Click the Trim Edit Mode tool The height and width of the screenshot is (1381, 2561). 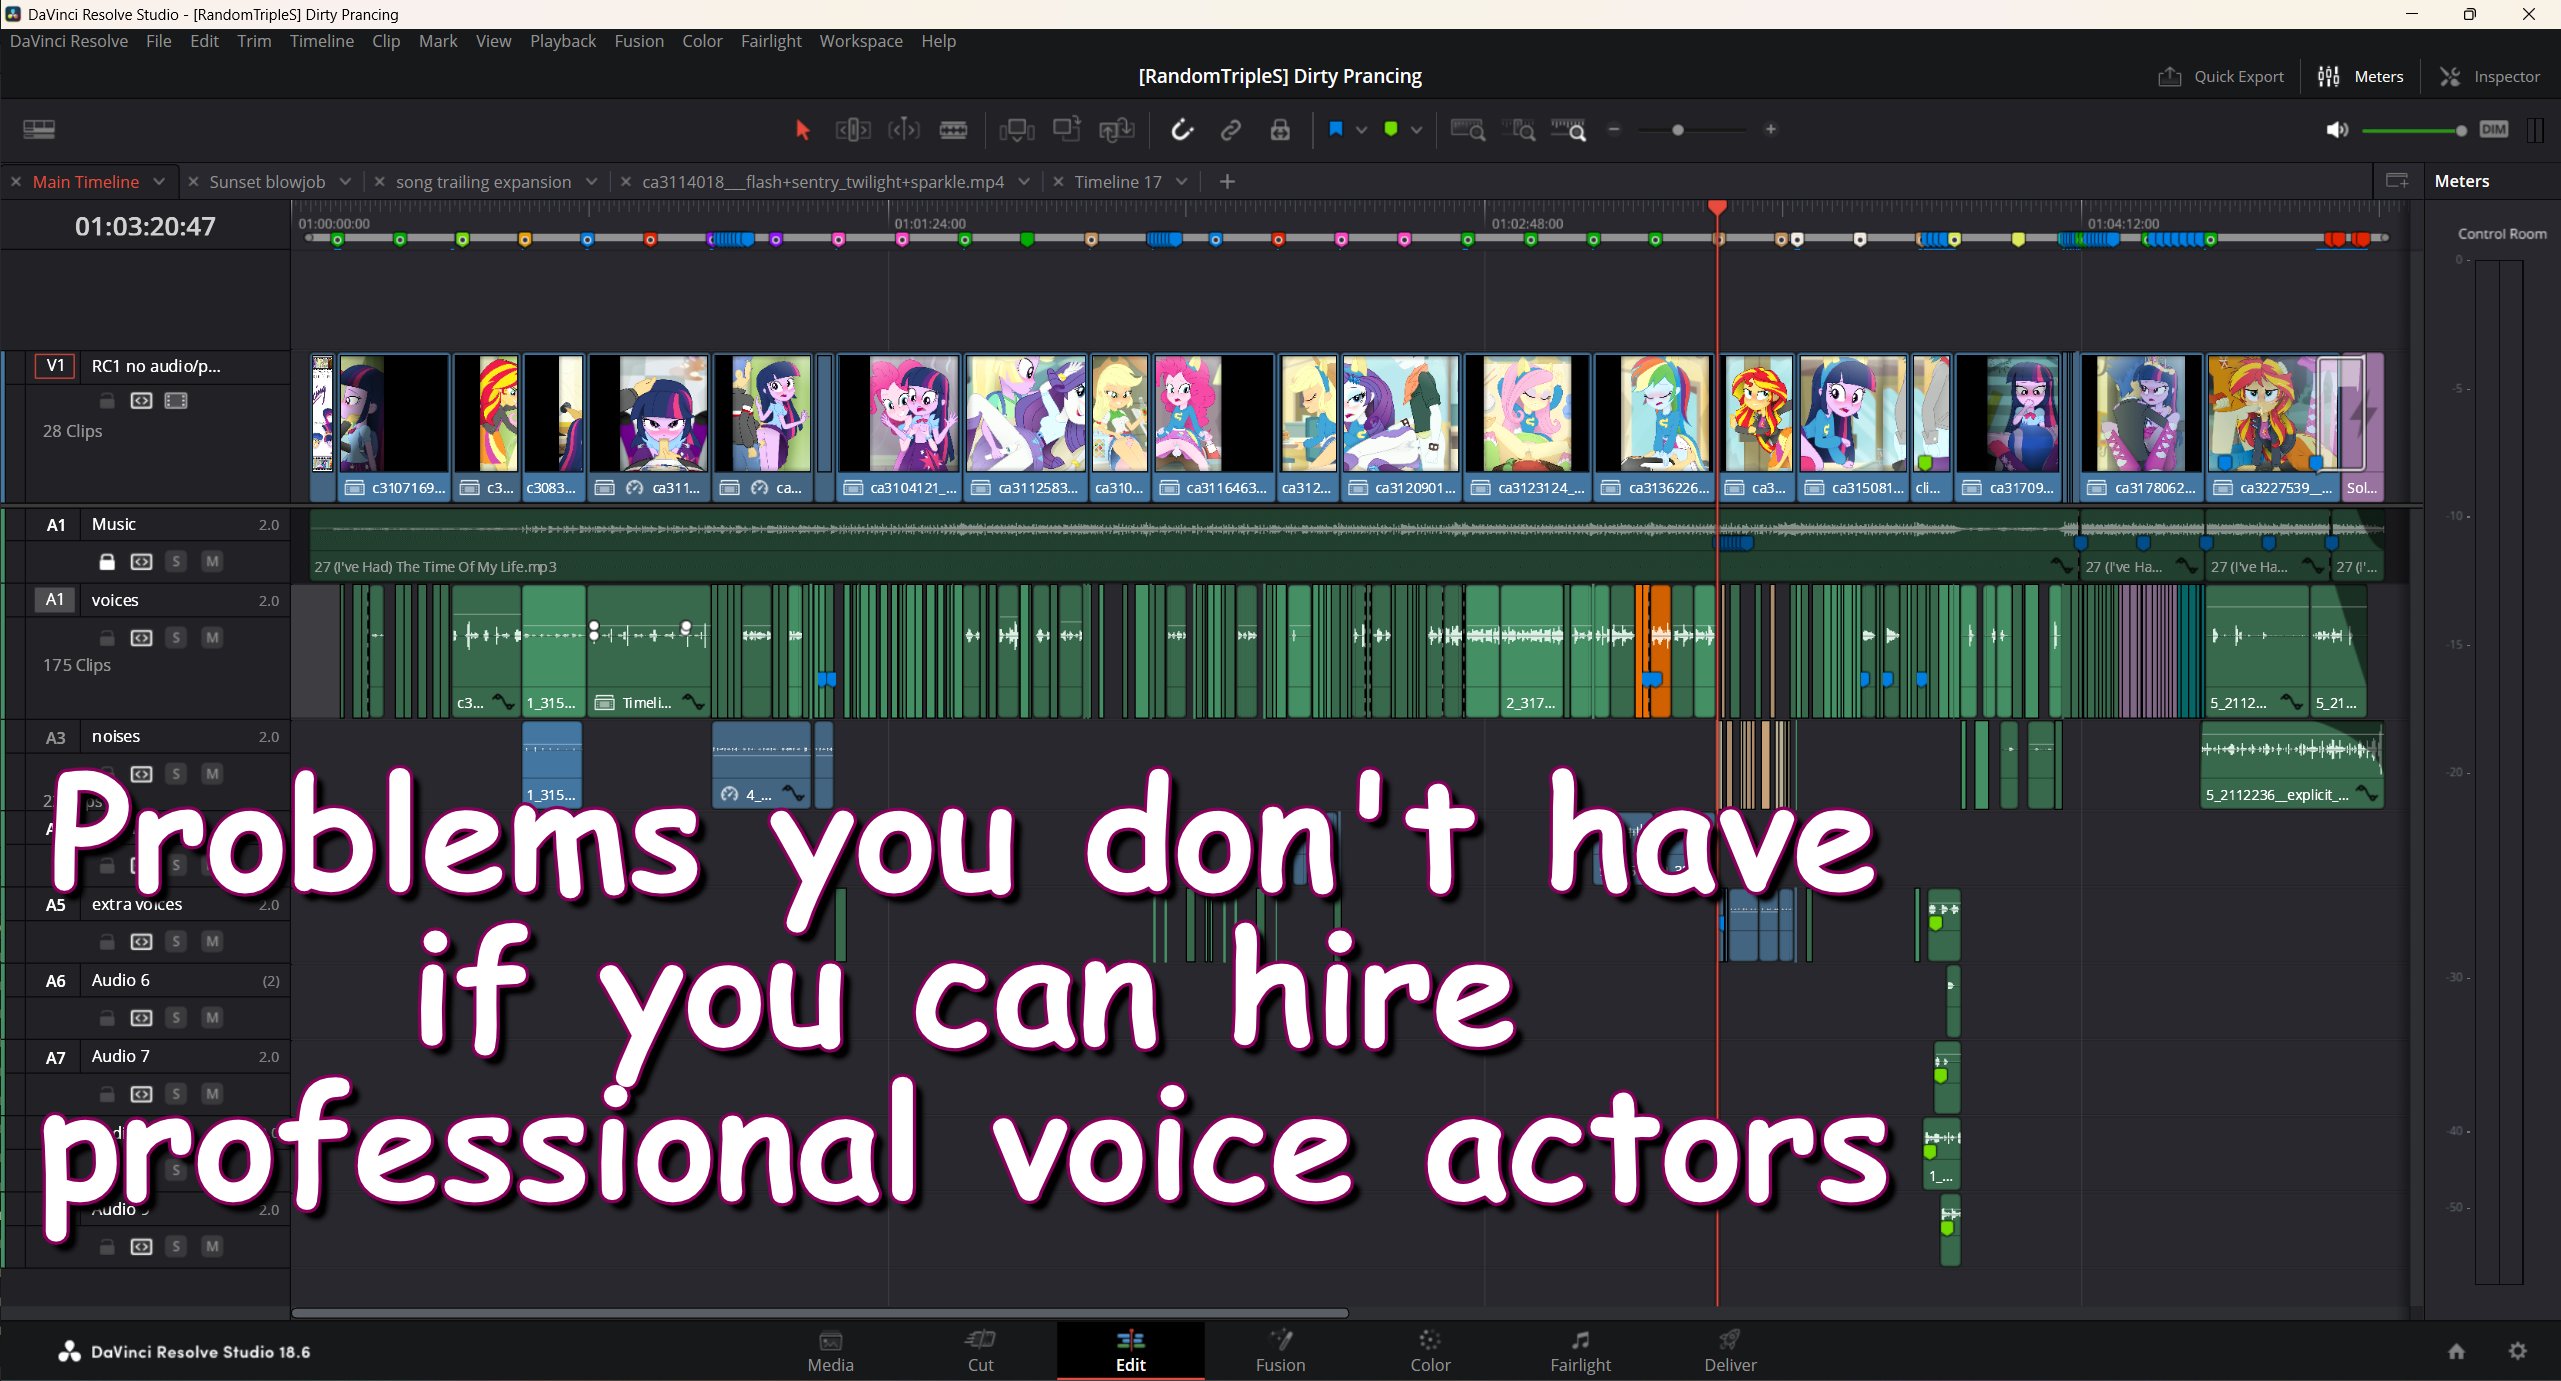point(853,130)
